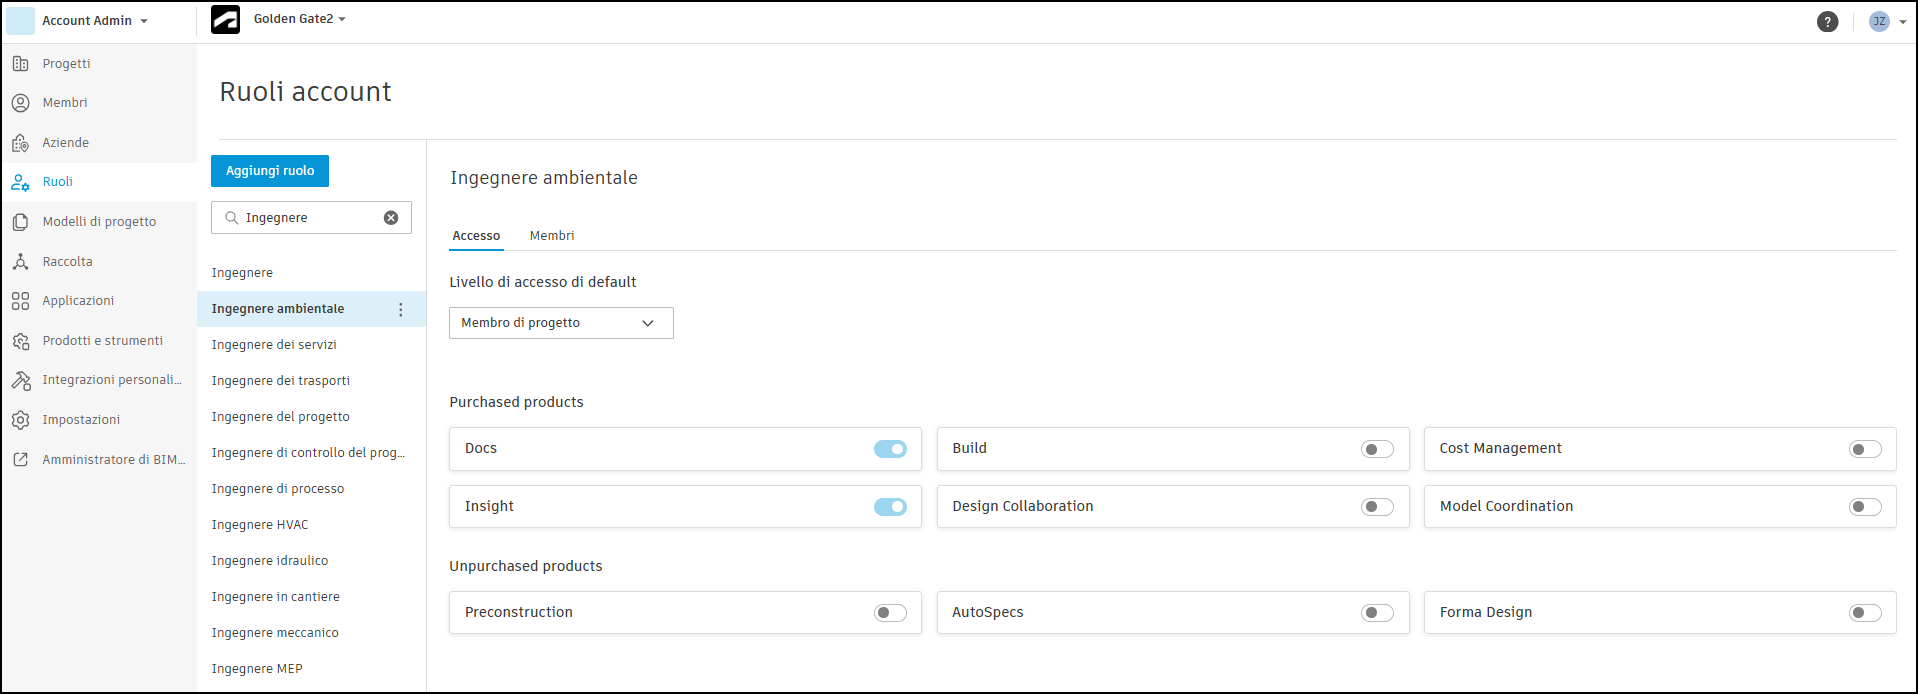This screenshot has height=694, width=1918.
Task: Open the Golden Gate2 account dropdown
Action: (299, 19)
